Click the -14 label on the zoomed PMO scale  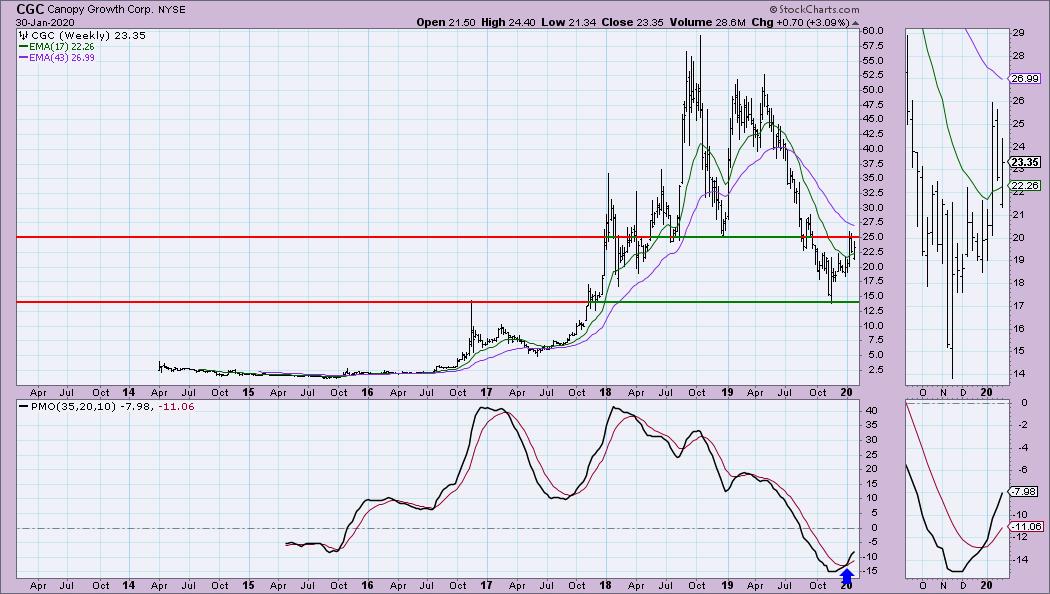tap(1021, 559)
